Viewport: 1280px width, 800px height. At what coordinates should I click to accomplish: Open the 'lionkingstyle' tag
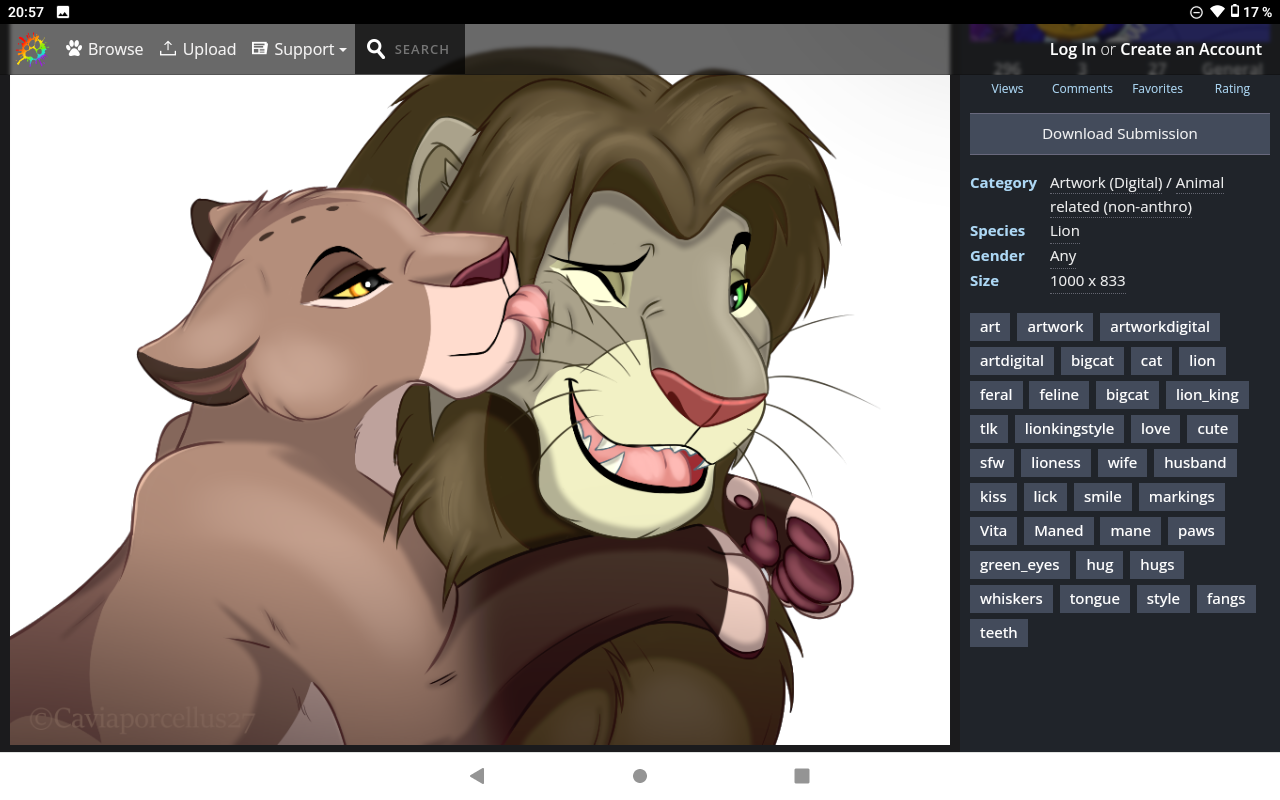[x=1069, y=429]
